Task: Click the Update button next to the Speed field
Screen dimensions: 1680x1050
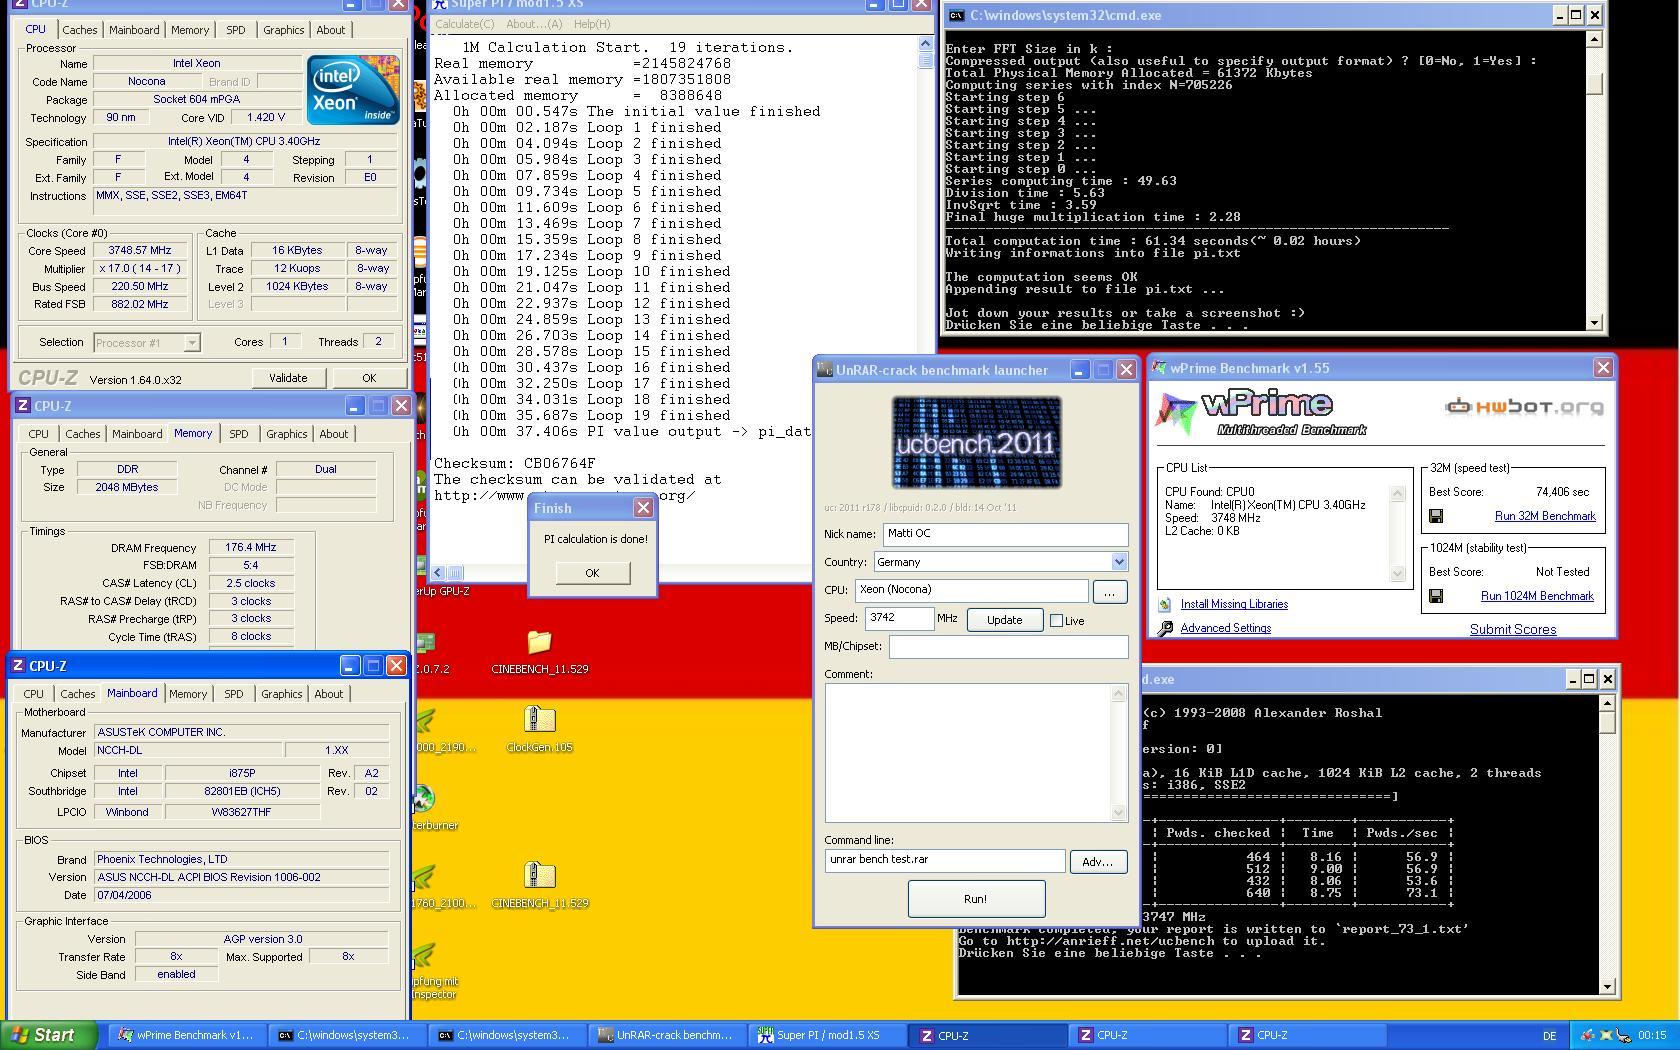Action: pos(1004,620)
